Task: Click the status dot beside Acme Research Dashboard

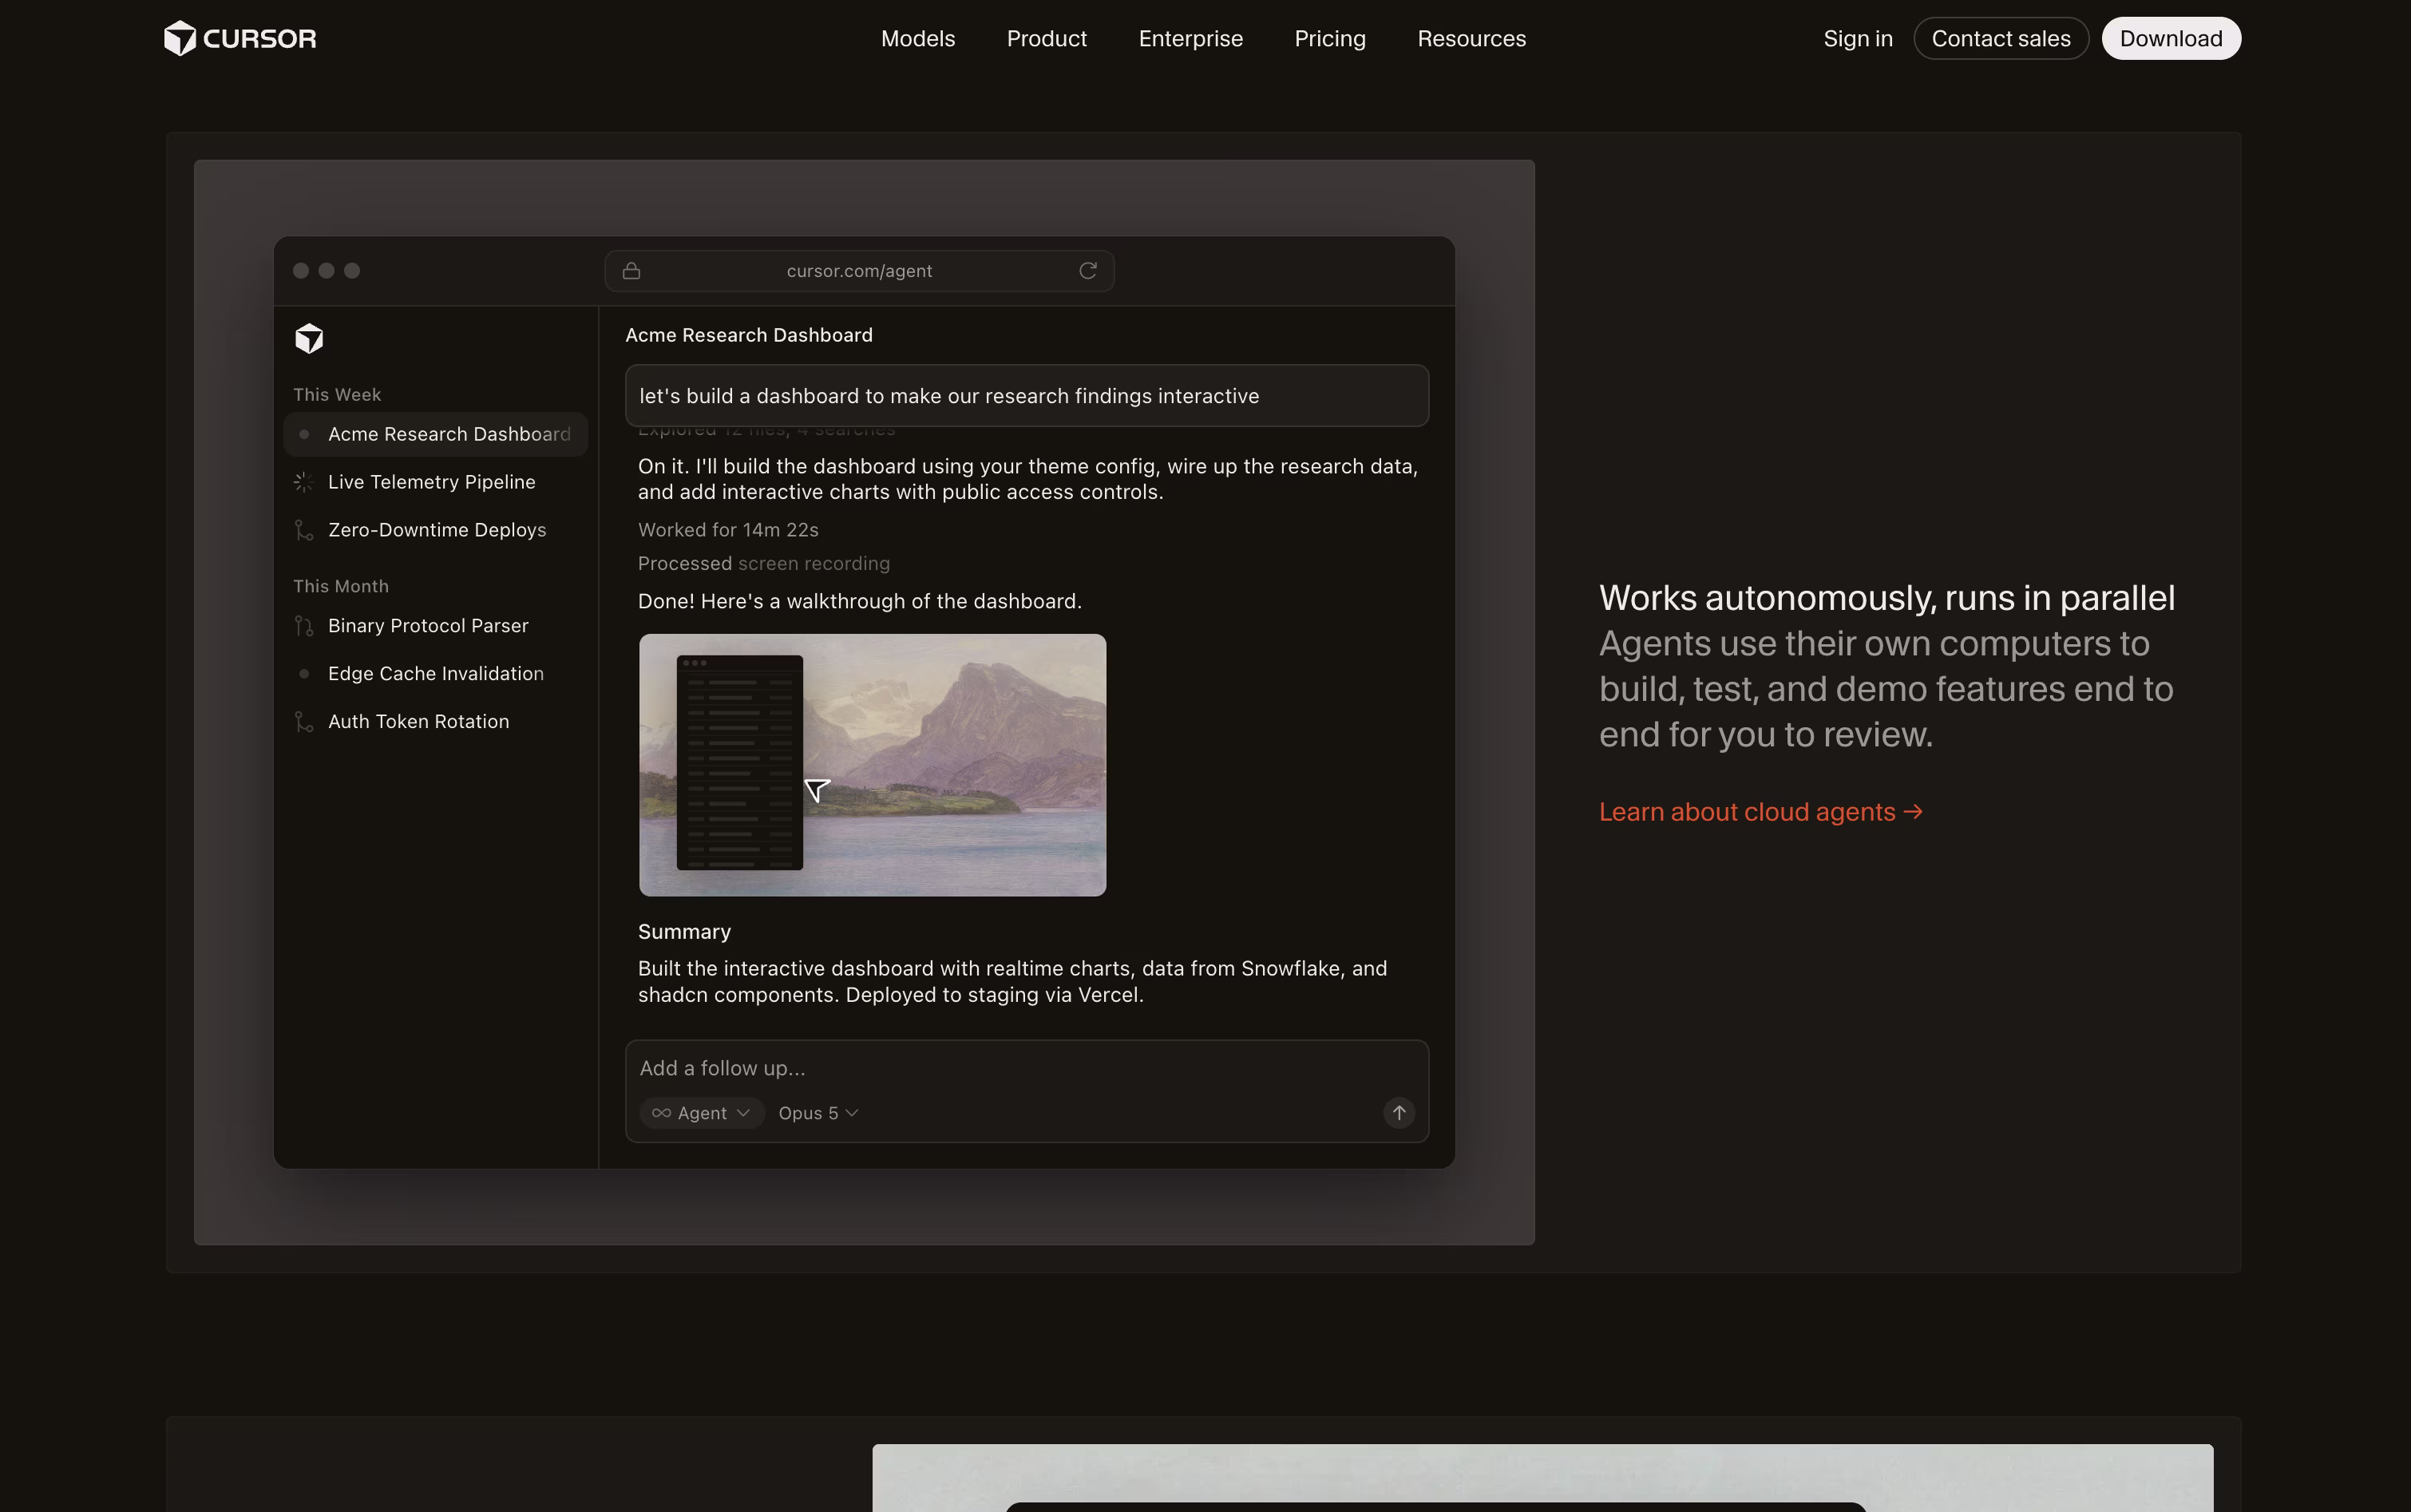Action: click(x=304, y=434)
